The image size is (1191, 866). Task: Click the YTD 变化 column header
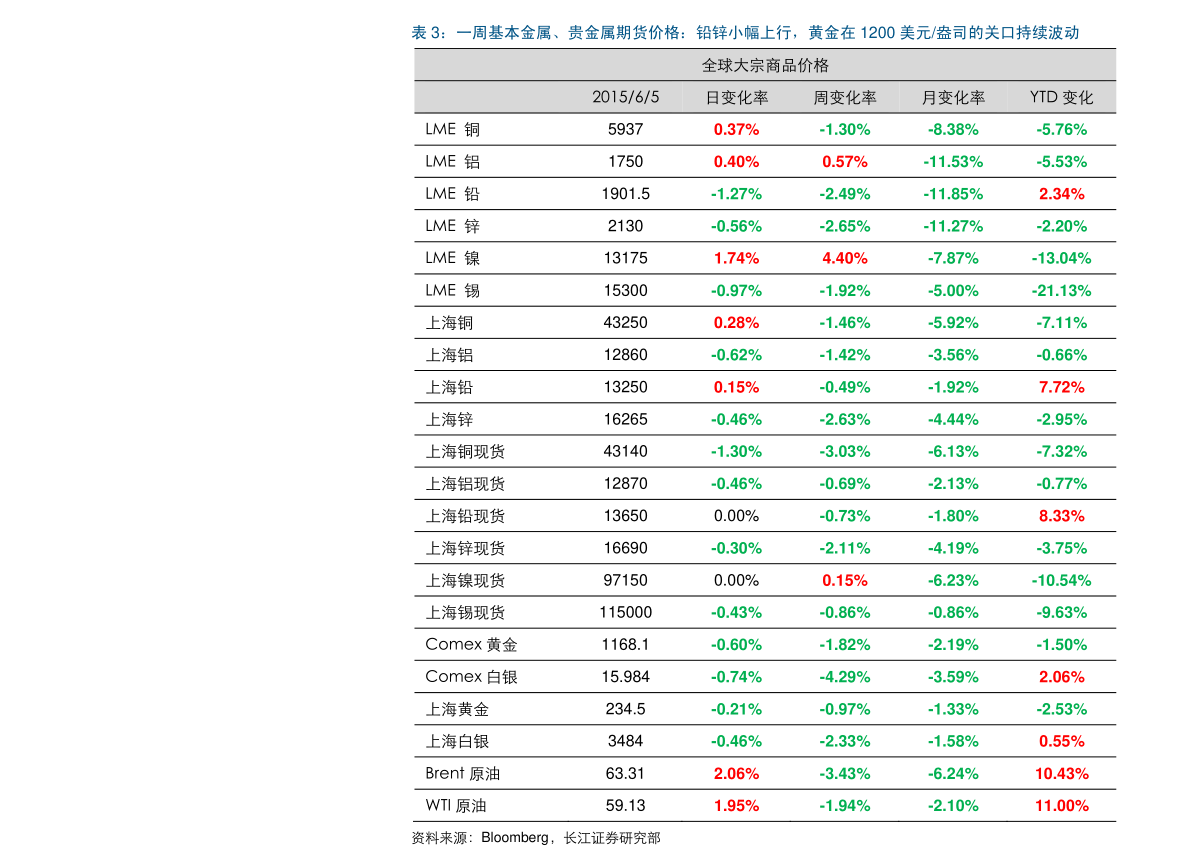[x=1061, y=97]
